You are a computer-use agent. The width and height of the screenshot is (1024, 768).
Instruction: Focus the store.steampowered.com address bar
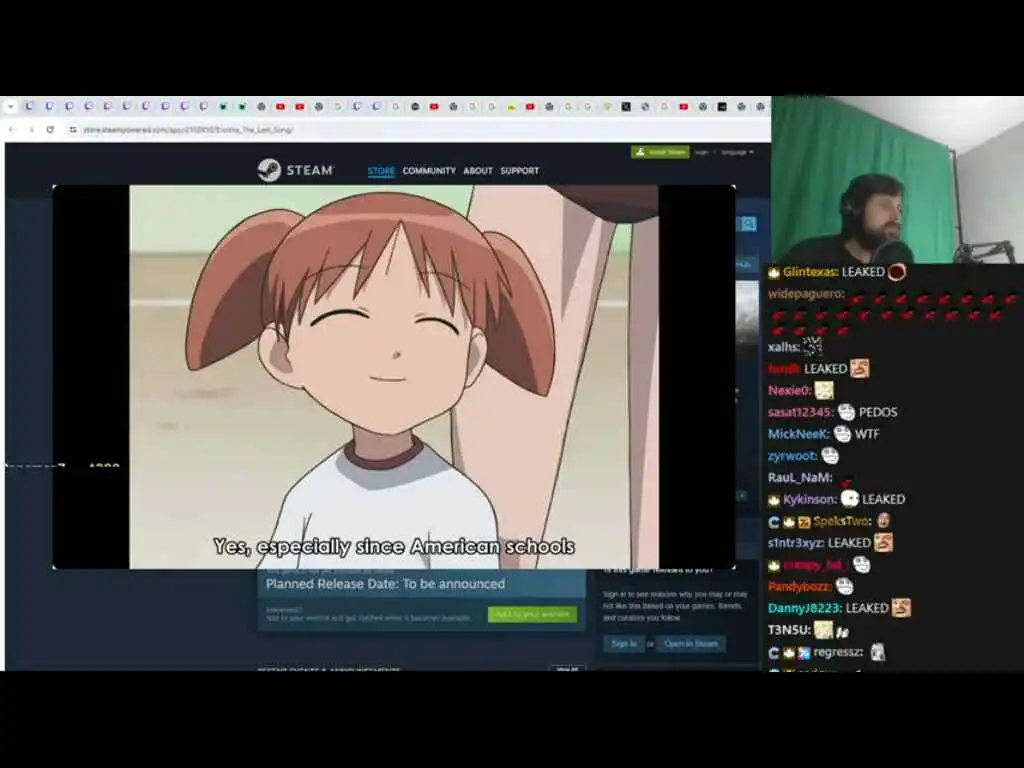188,130
